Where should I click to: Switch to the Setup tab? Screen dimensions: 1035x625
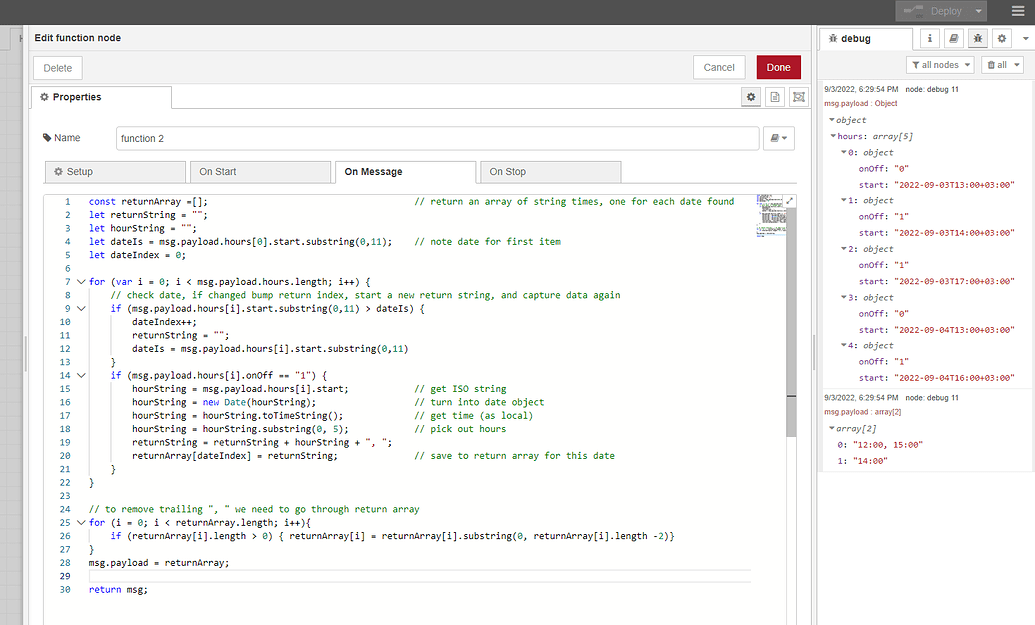115,172
